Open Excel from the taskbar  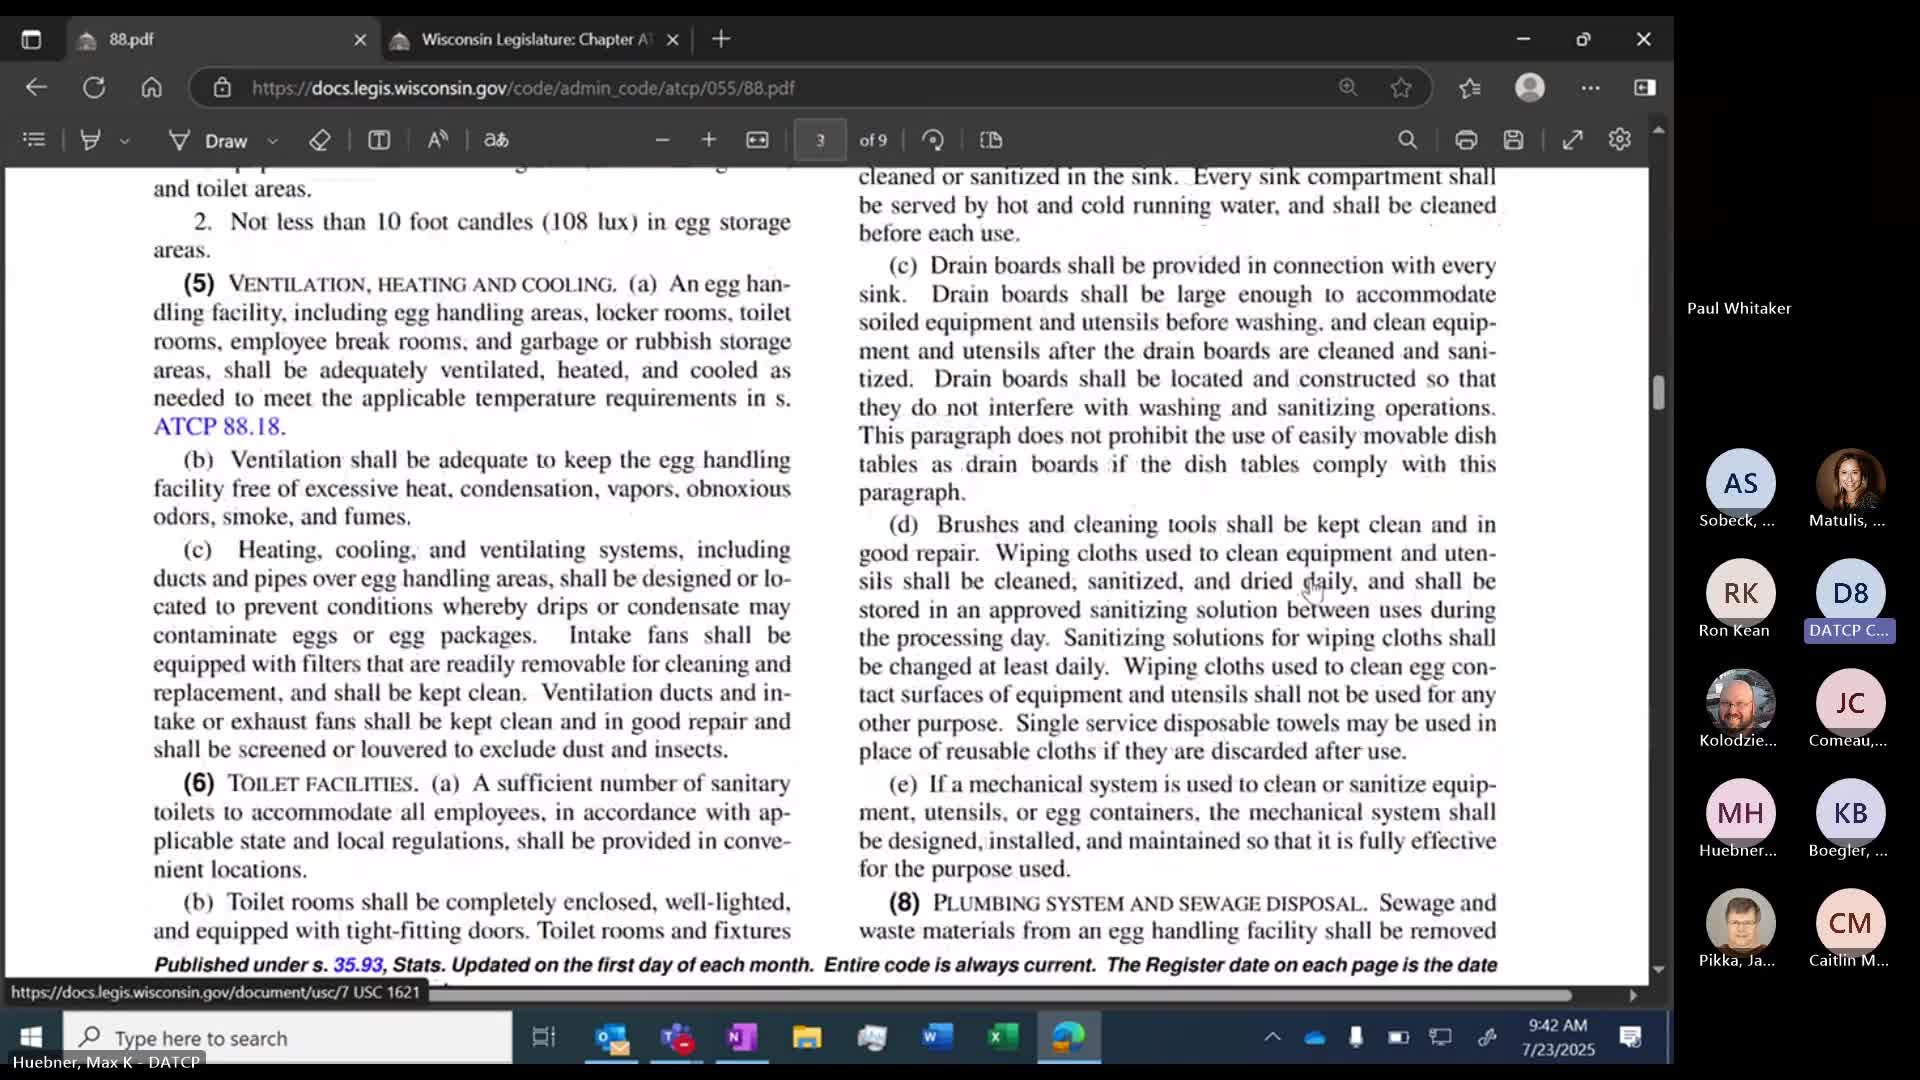click(1003, 1038)
